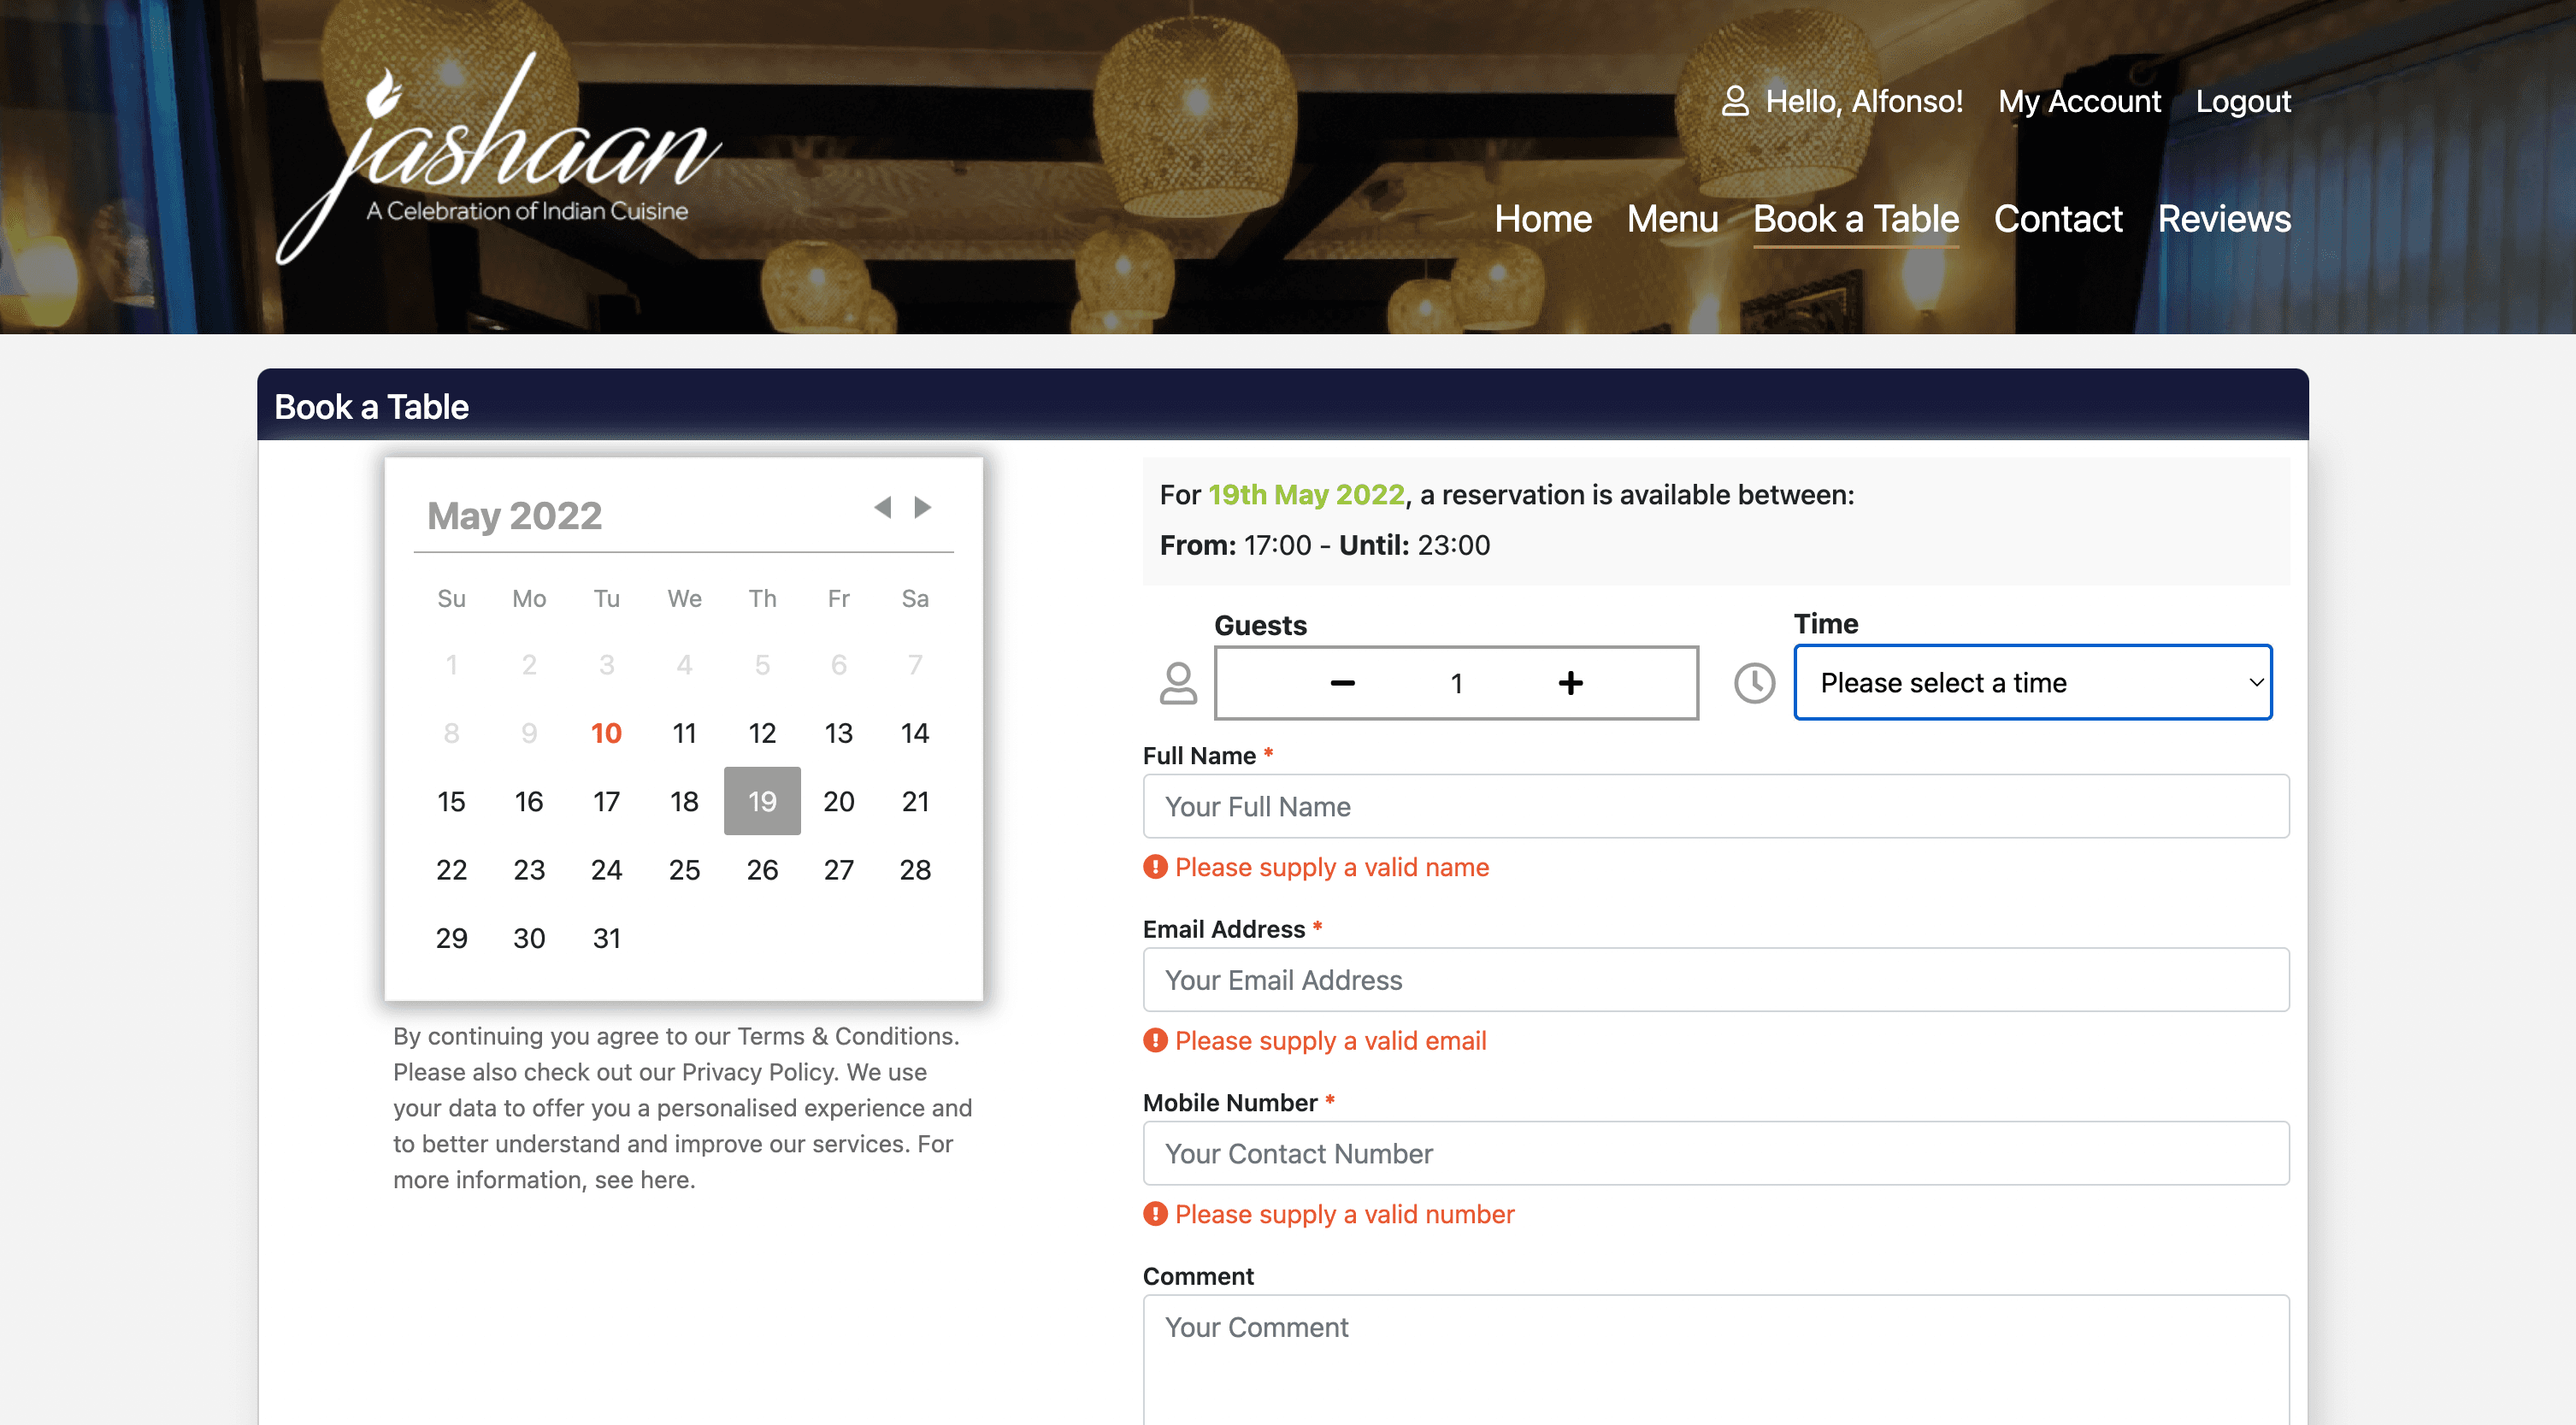This screenshot has height=1425, width=2576.
Task: Click inside the Your Comment box
Action: 1716,1360
